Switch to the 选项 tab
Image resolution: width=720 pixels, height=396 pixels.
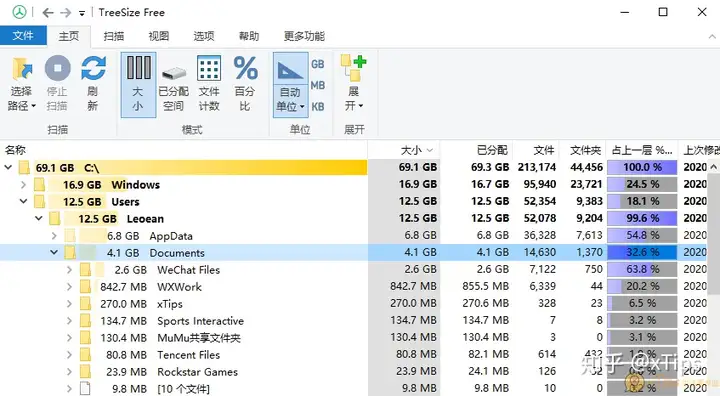pos(204,36)
